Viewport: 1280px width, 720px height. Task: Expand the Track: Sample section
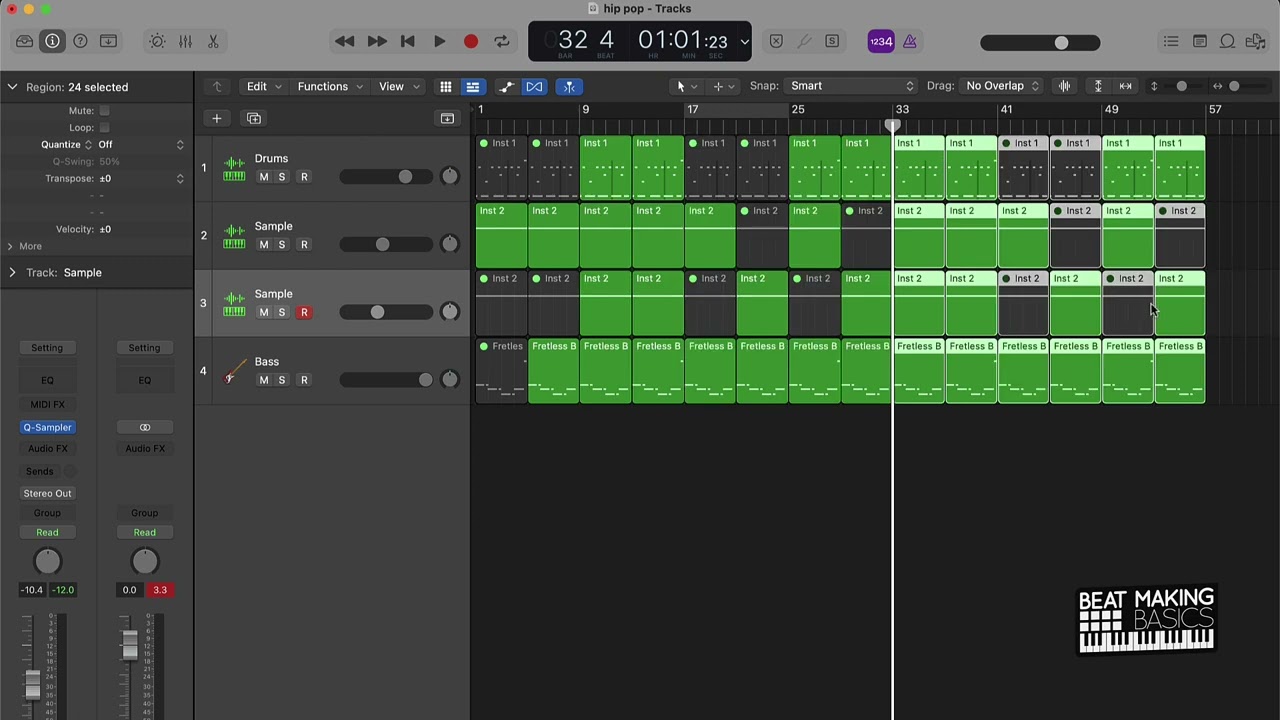point(12,272)
